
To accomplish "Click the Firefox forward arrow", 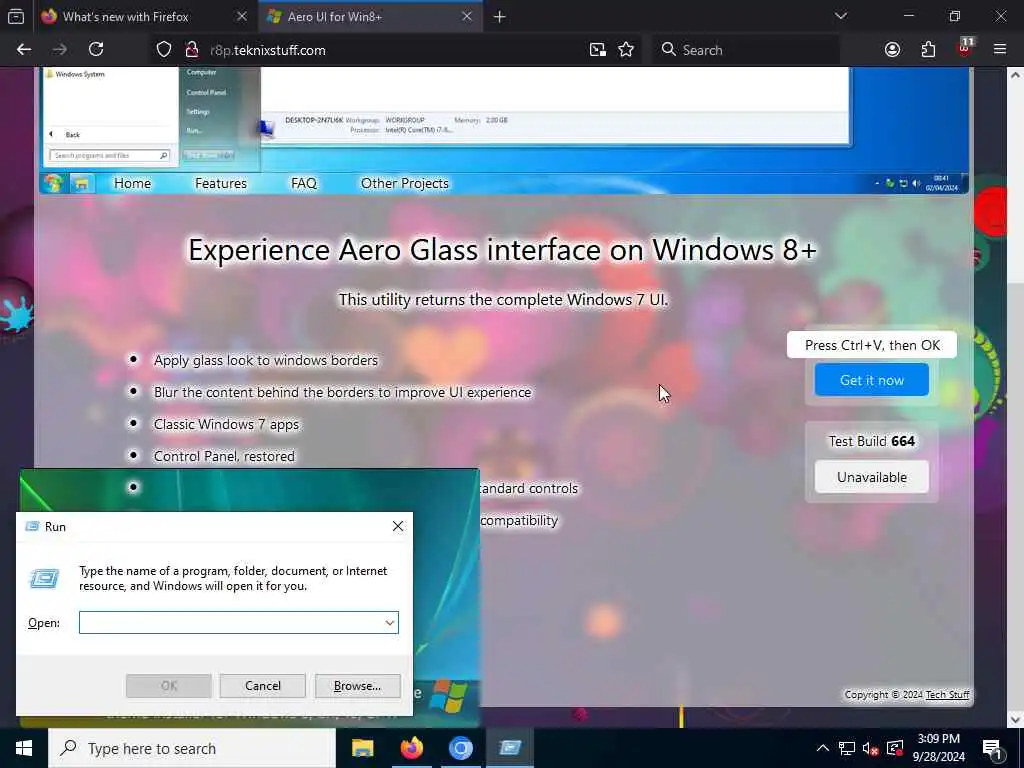I will pyautogui.click(x=60, y=50).
